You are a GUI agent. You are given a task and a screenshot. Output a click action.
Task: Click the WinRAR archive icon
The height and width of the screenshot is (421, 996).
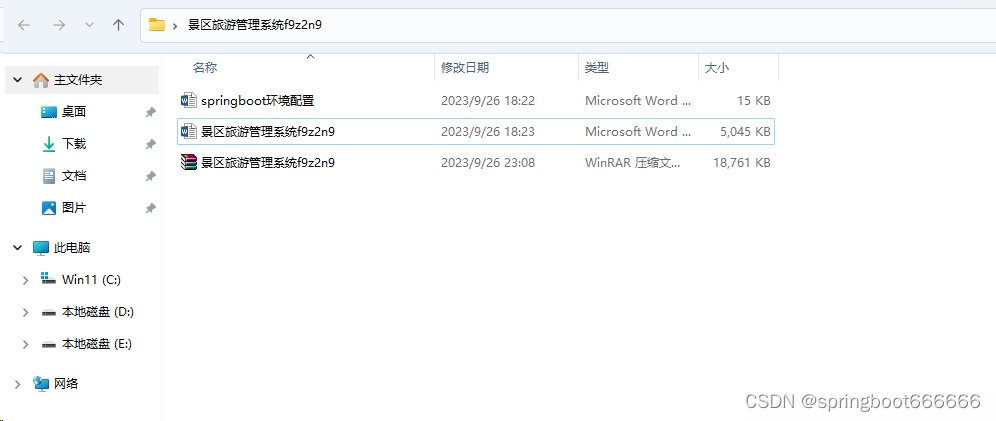click(189, 163)
